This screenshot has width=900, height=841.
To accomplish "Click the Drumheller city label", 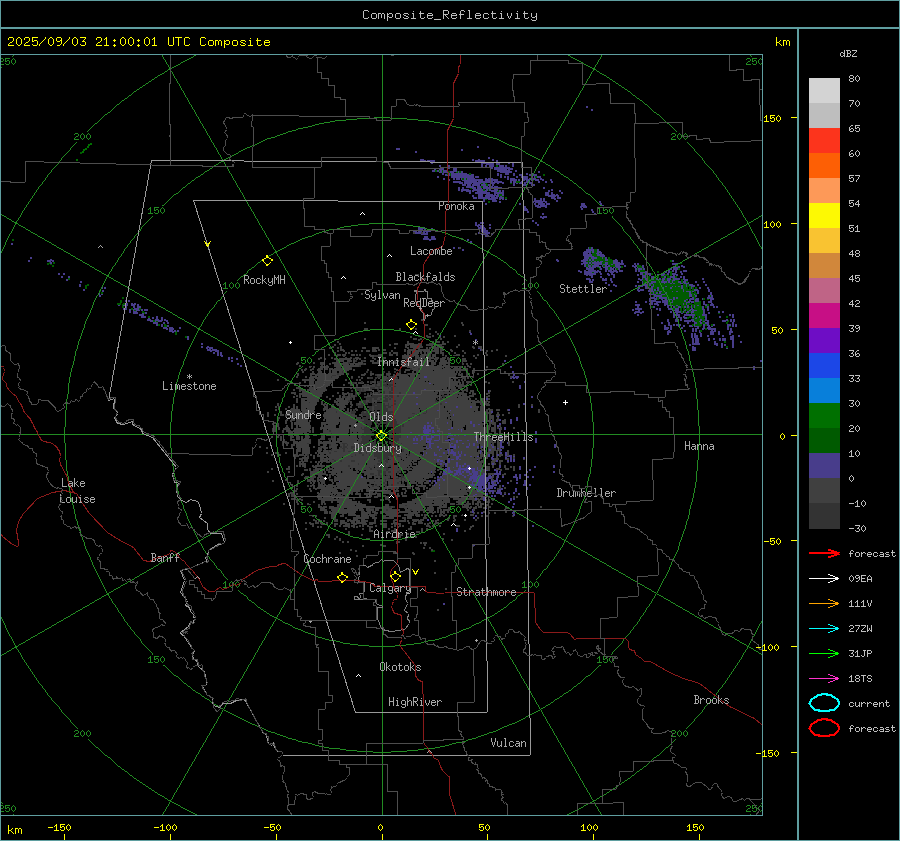I will click(586, 493).
